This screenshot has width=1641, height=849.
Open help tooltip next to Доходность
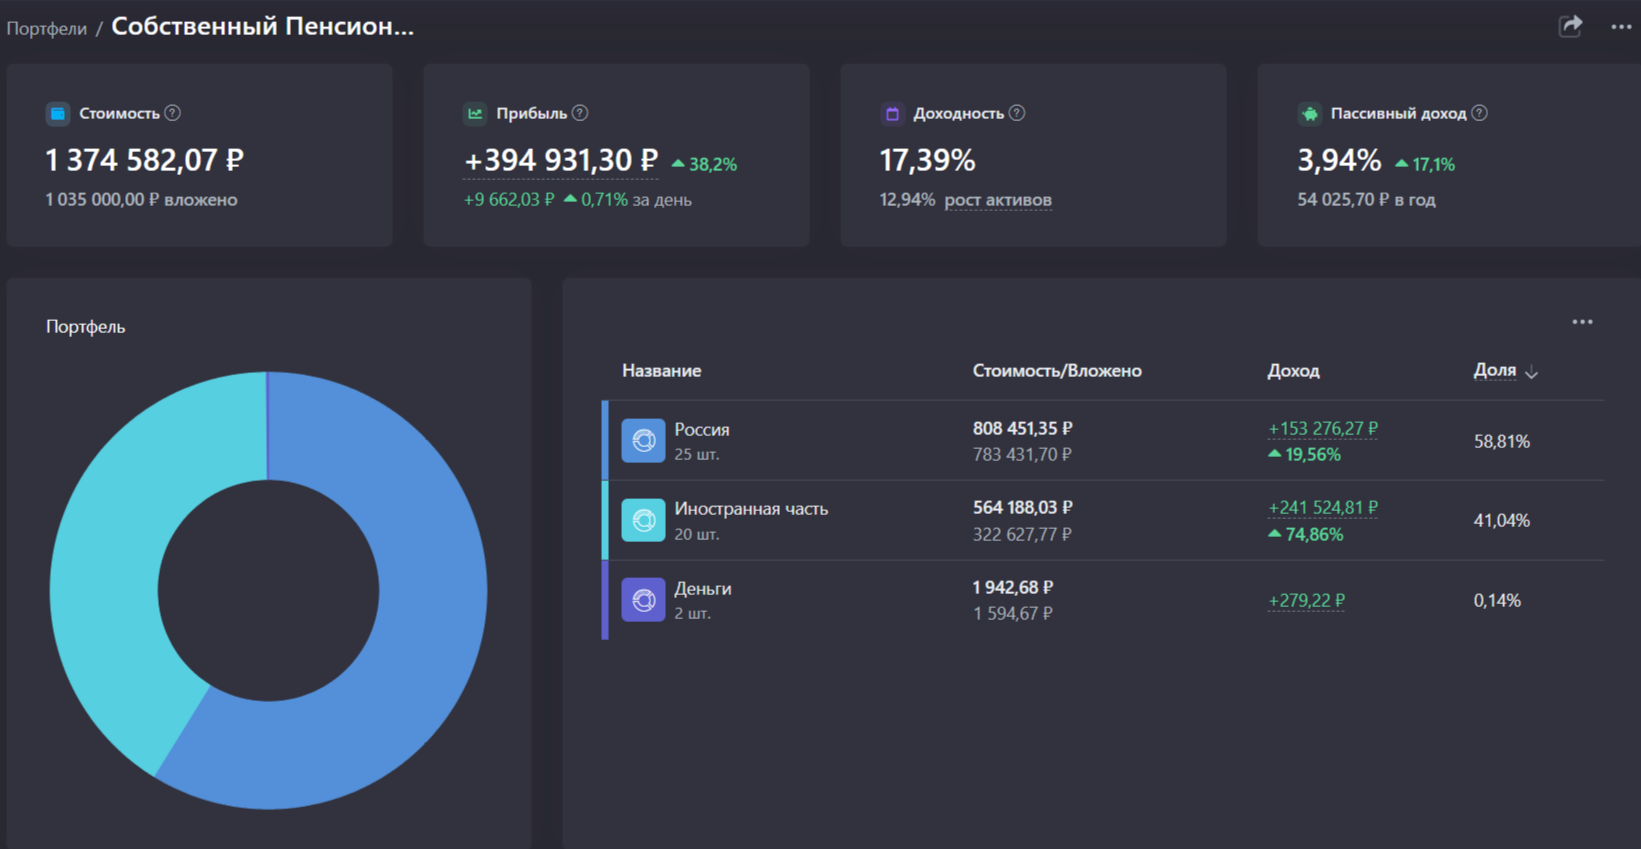pyautogui.click(x=1017, y=113)
